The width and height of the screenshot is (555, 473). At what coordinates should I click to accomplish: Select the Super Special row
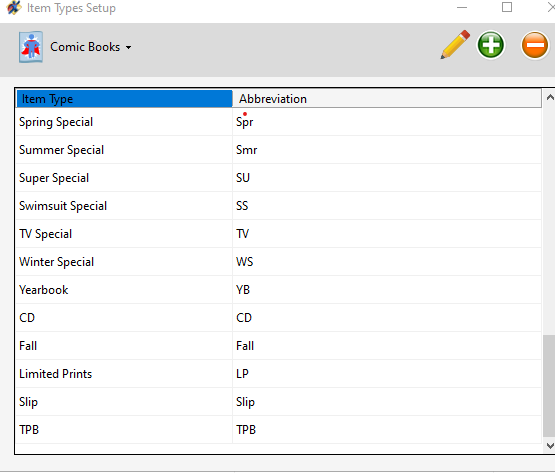pos(279,178)
